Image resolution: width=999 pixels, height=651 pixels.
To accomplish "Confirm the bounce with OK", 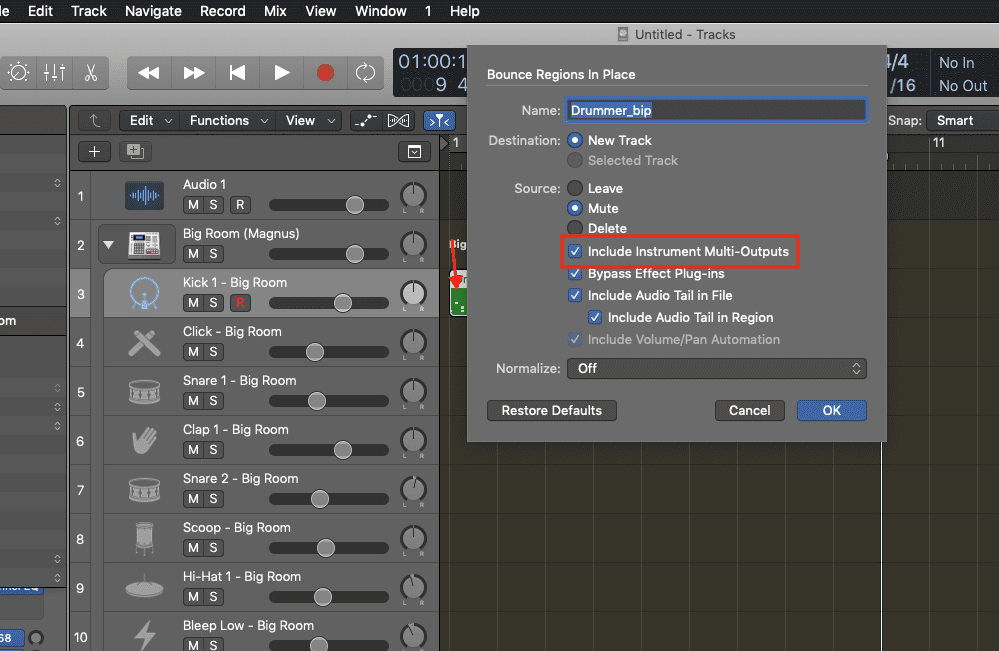I will click(831, 410).
